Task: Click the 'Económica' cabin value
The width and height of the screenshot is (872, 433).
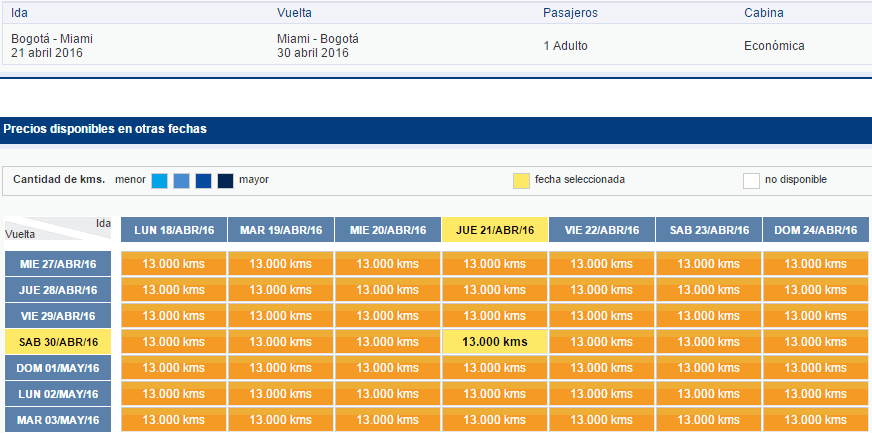Action: (774, 46)
